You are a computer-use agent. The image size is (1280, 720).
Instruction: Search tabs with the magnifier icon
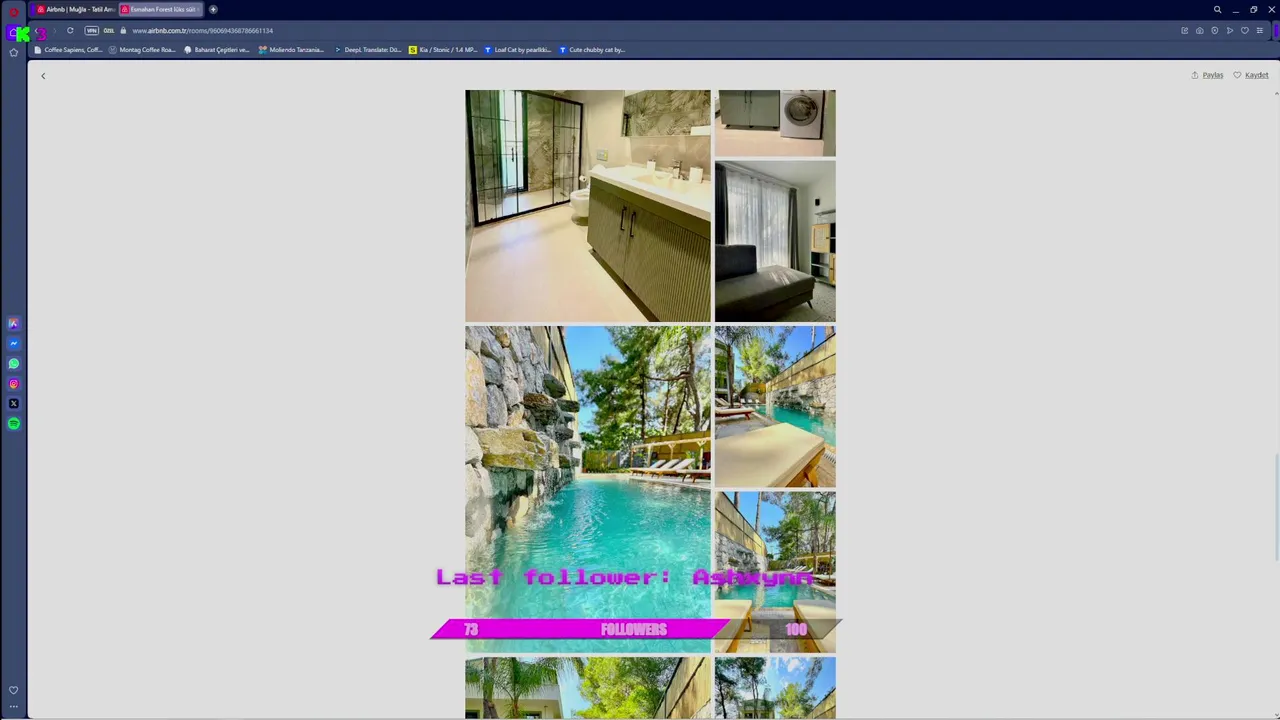(x=1217, y=9)
